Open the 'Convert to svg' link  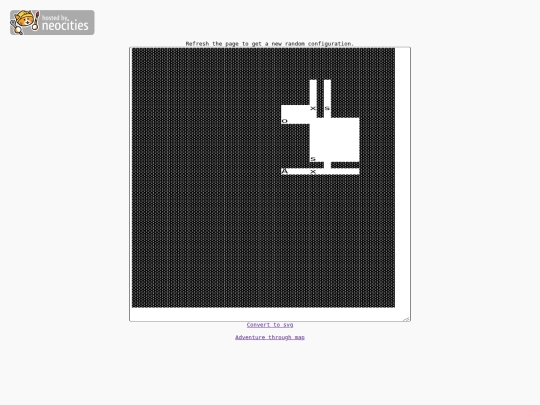click(x=270, y=325)
